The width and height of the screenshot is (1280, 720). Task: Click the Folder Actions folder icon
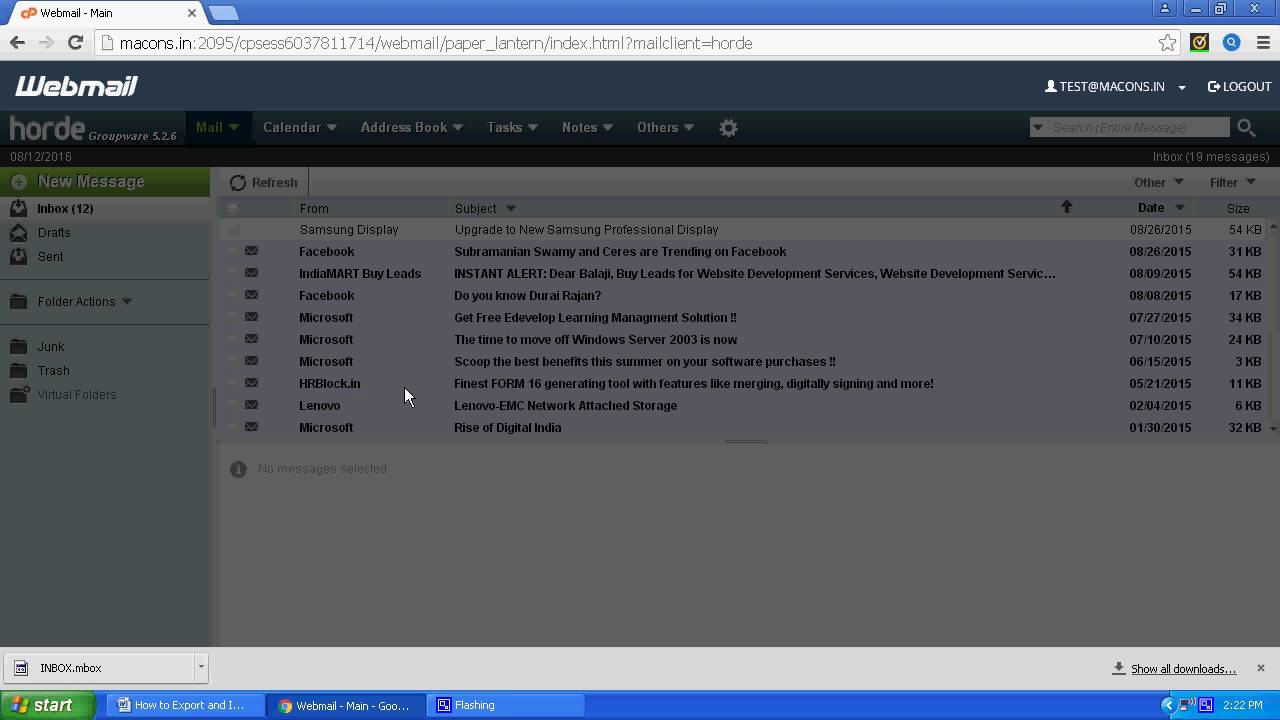click(18, 301)
